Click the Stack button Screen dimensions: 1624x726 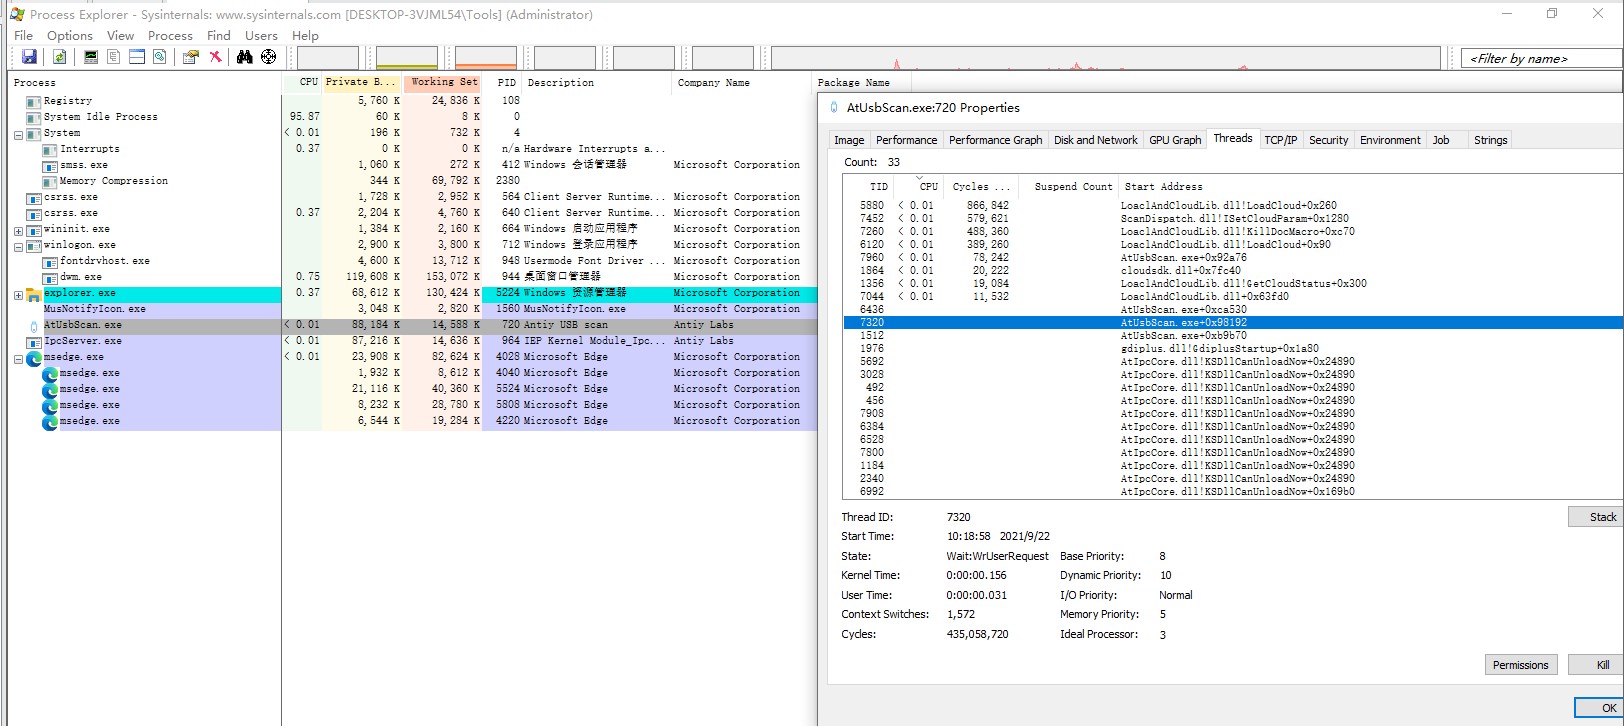(1596, 517)
